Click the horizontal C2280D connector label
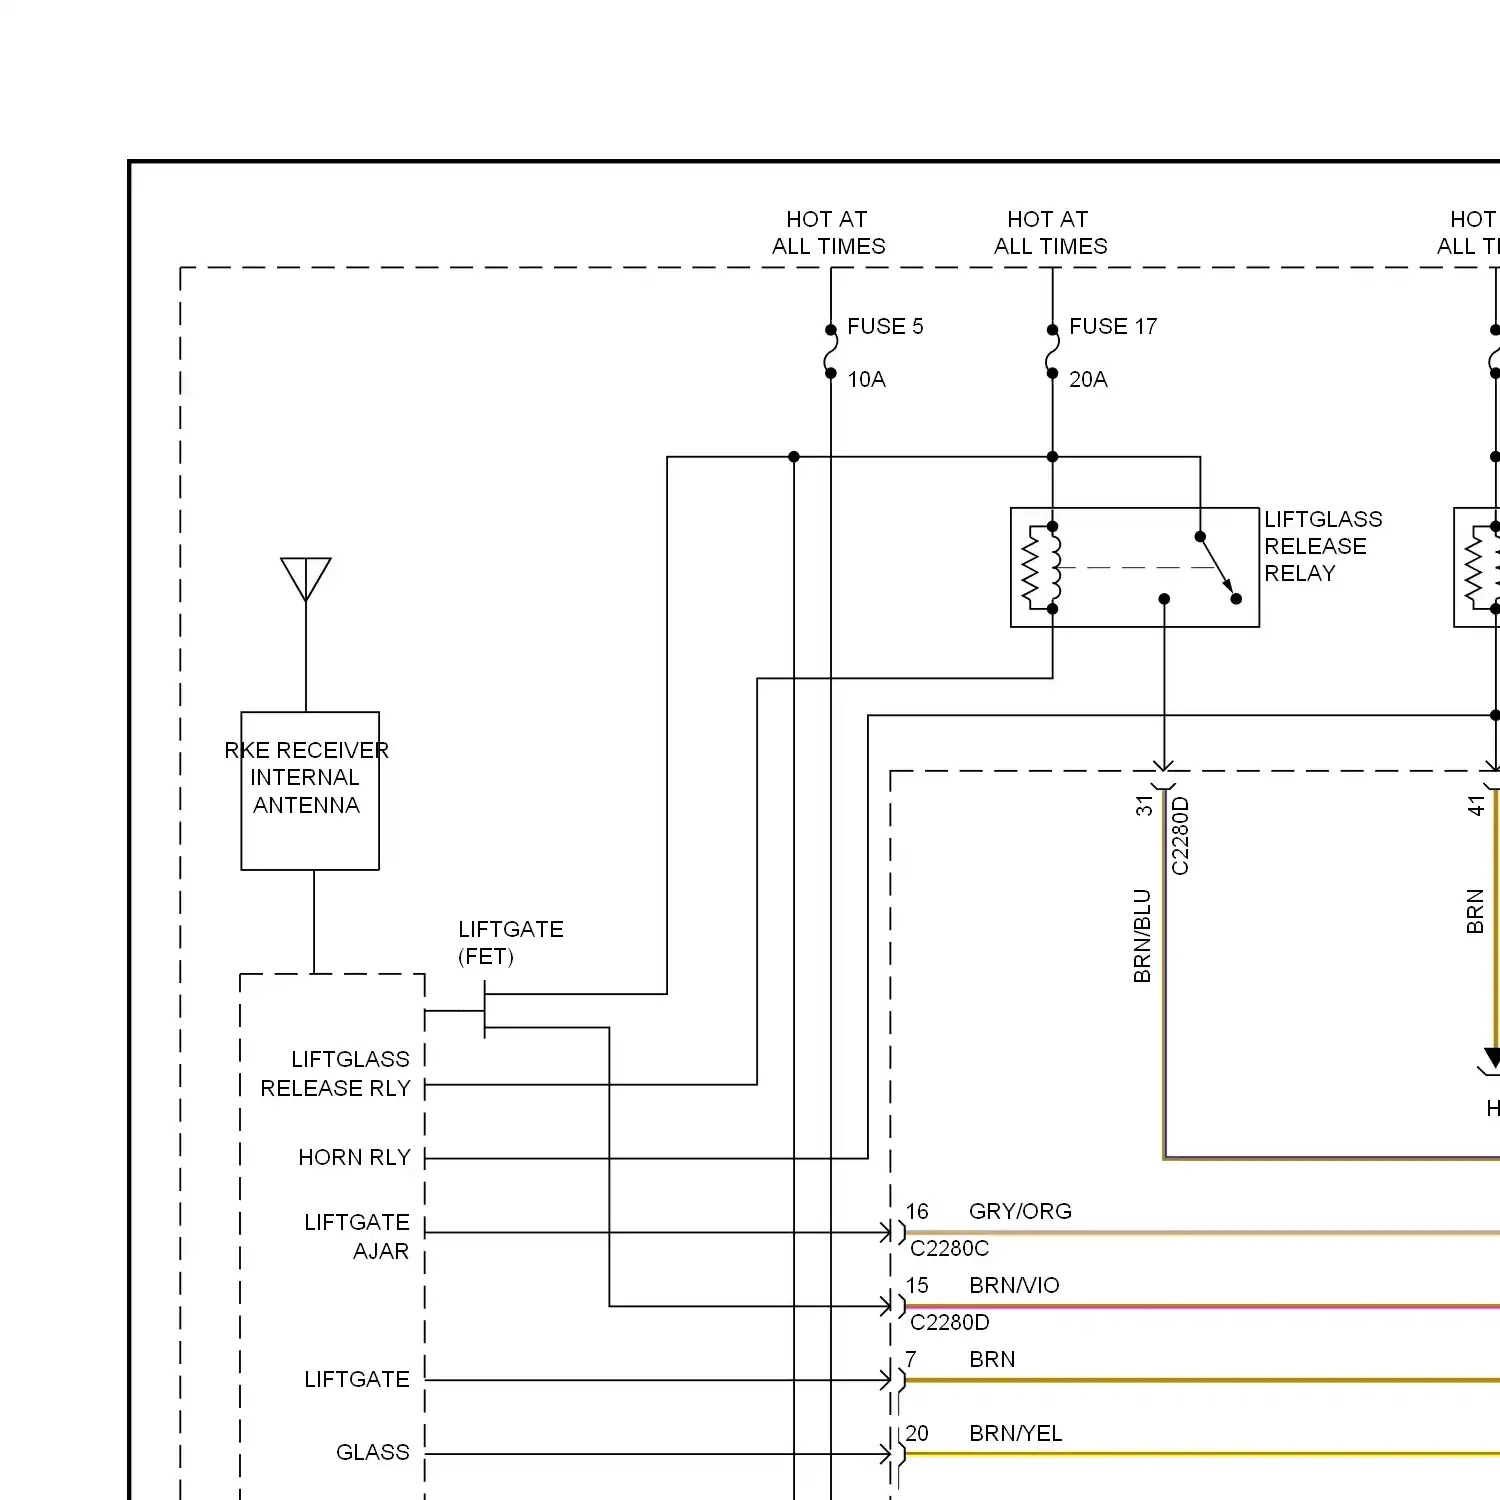 [949, 1322]
